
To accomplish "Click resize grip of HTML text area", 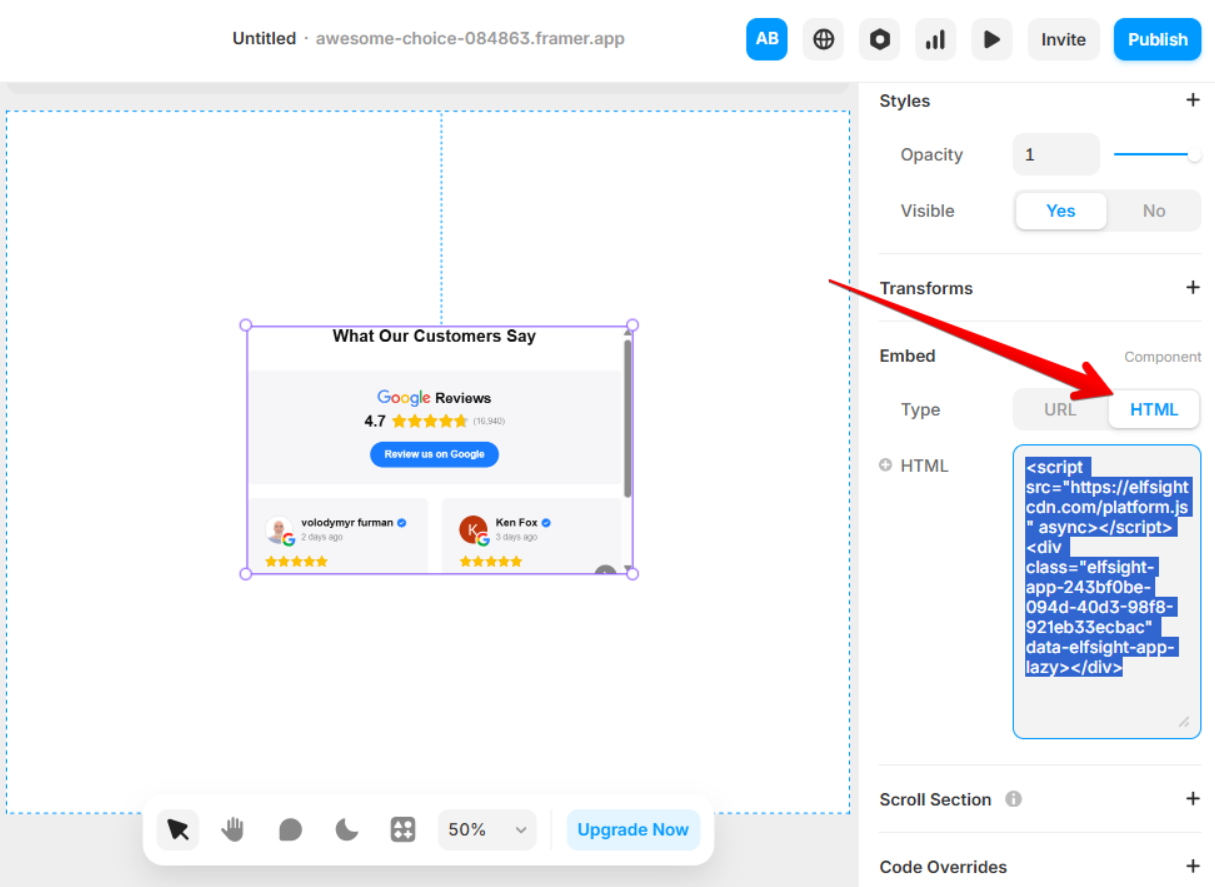I will 1184,721.
